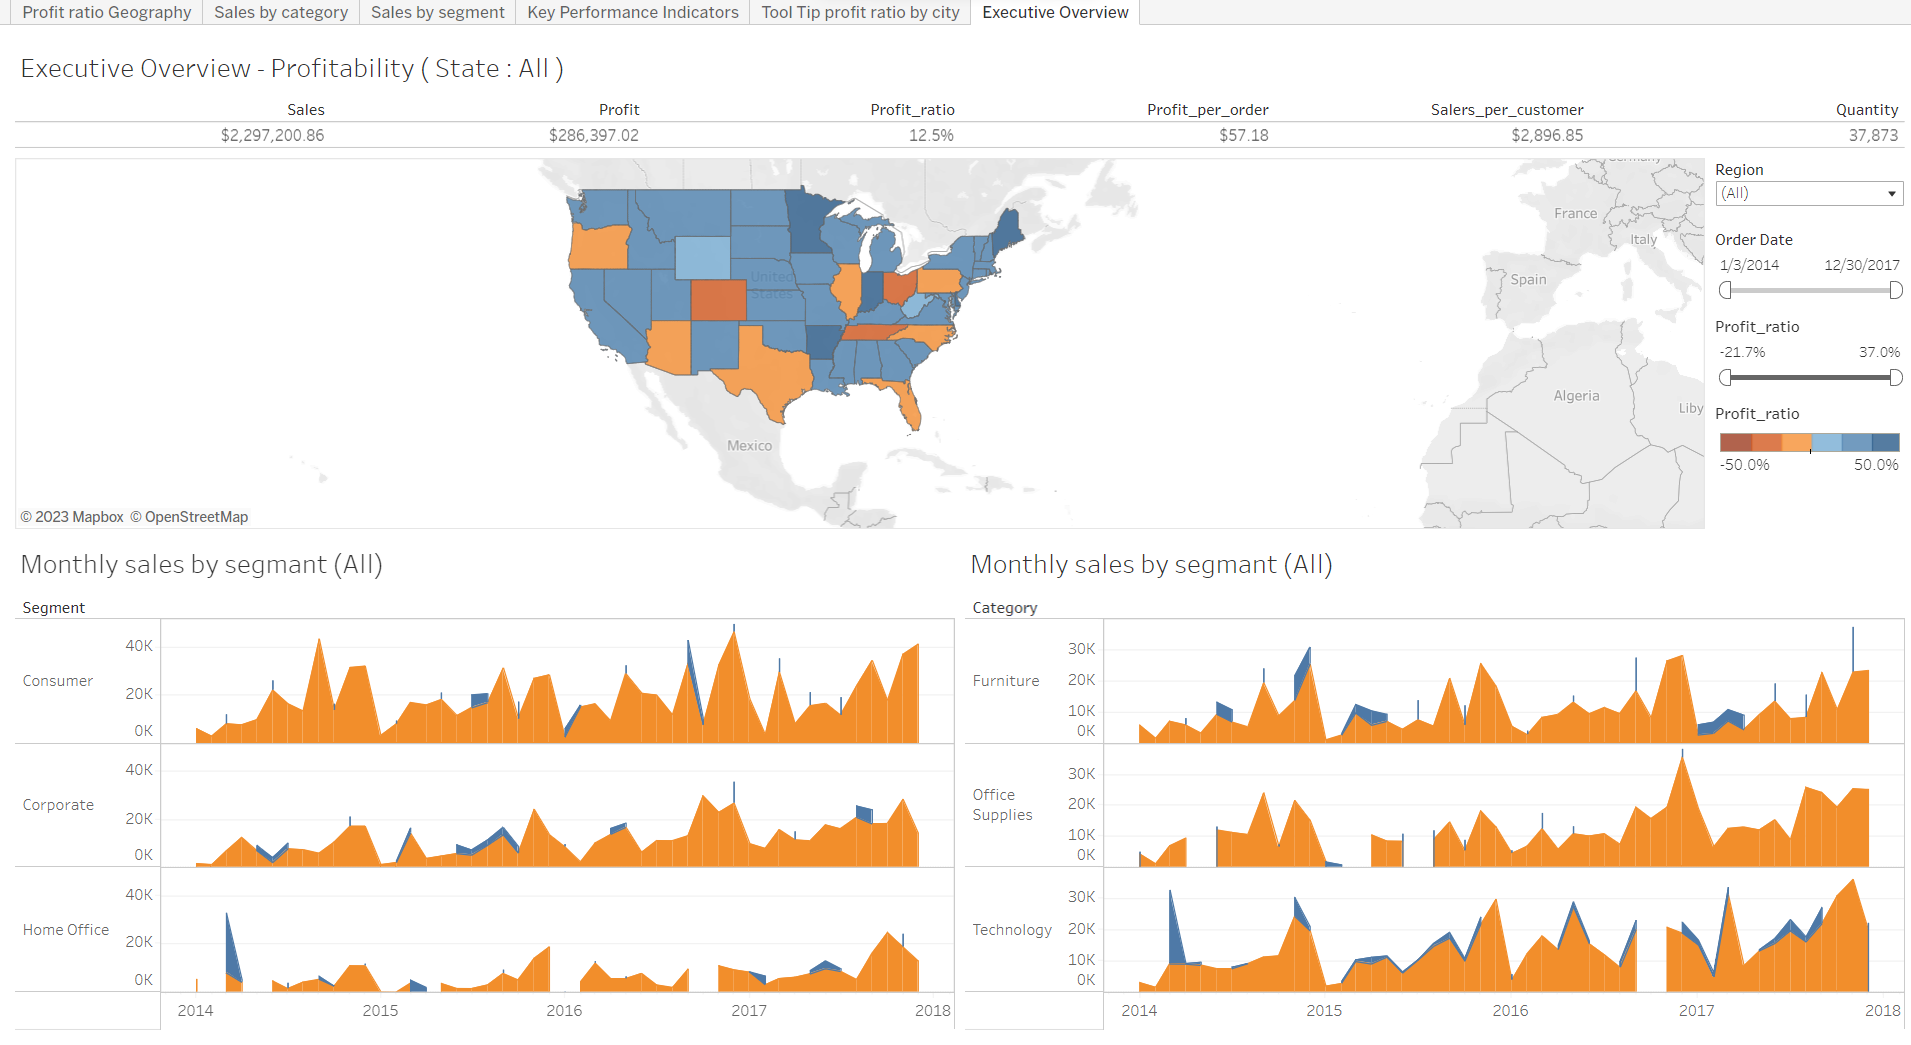1911x1045 pixels.
Task: Click the Order Date end value 12/30/2017
Action: tap(1861, 265)
